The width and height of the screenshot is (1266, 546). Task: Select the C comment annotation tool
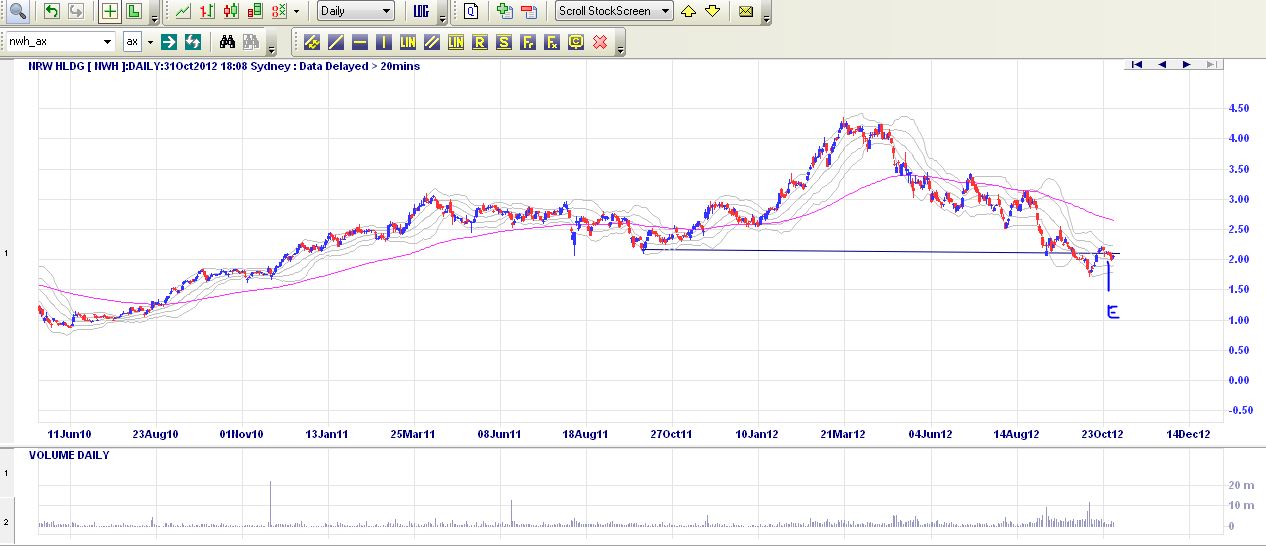tap(575, 42)
